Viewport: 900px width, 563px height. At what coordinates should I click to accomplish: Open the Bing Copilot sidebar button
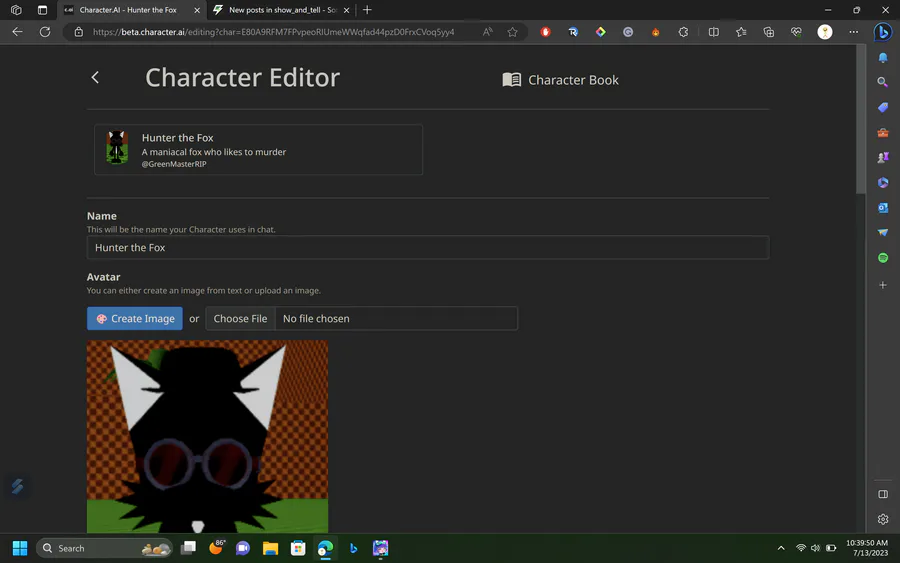[x=883, y=32]
